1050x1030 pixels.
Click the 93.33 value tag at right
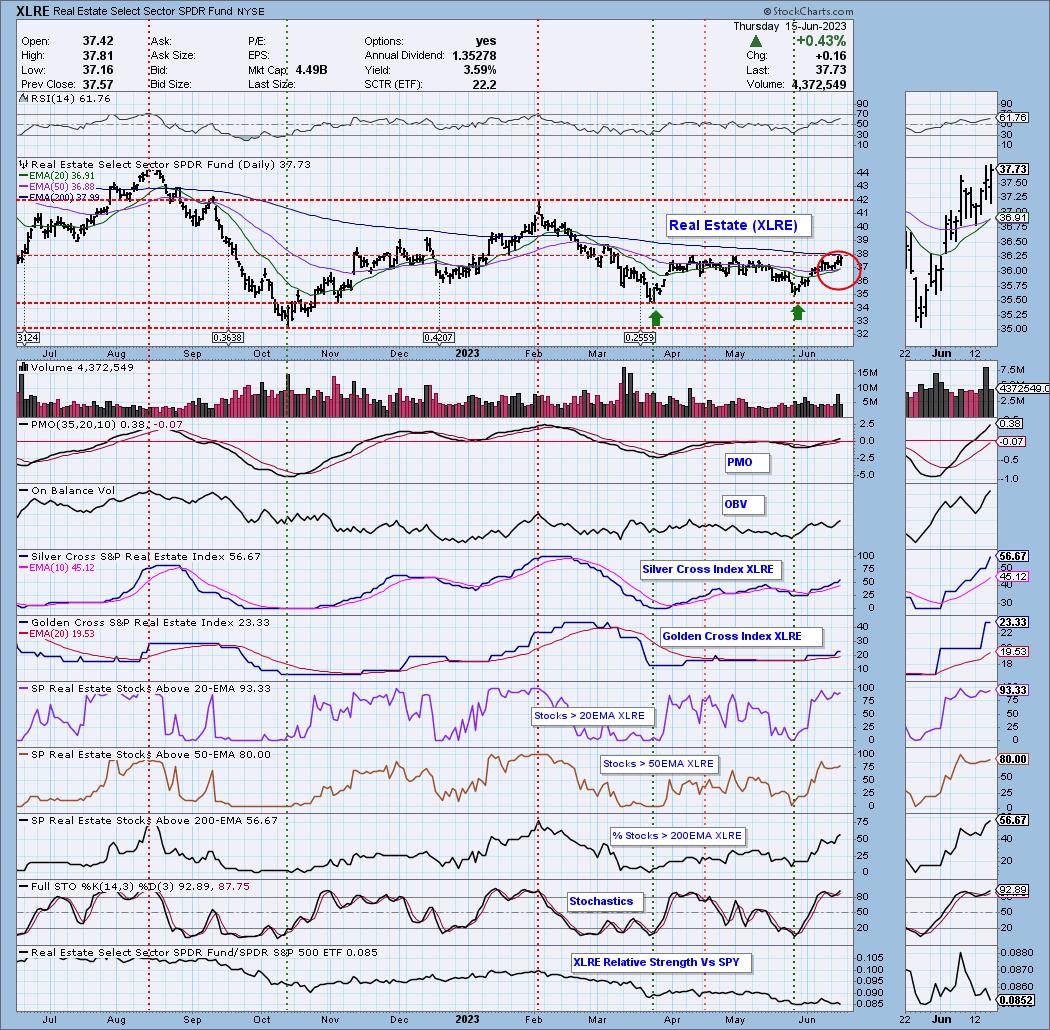point(1013,690)
